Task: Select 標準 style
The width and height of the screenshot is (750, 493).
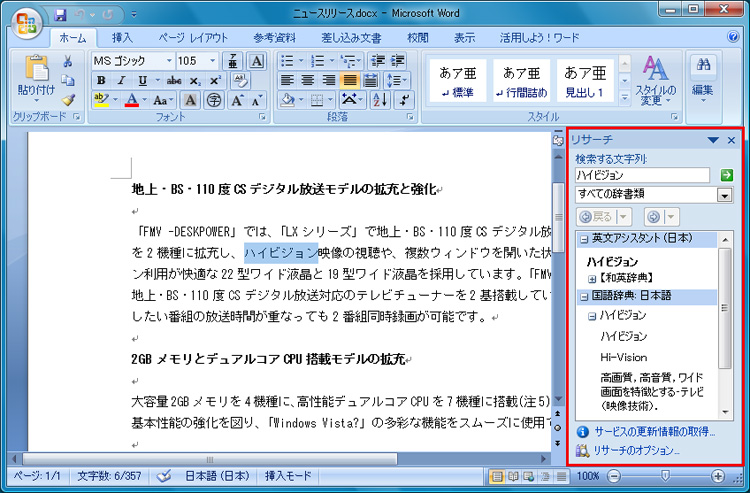Action: click(x=458, y=80)
